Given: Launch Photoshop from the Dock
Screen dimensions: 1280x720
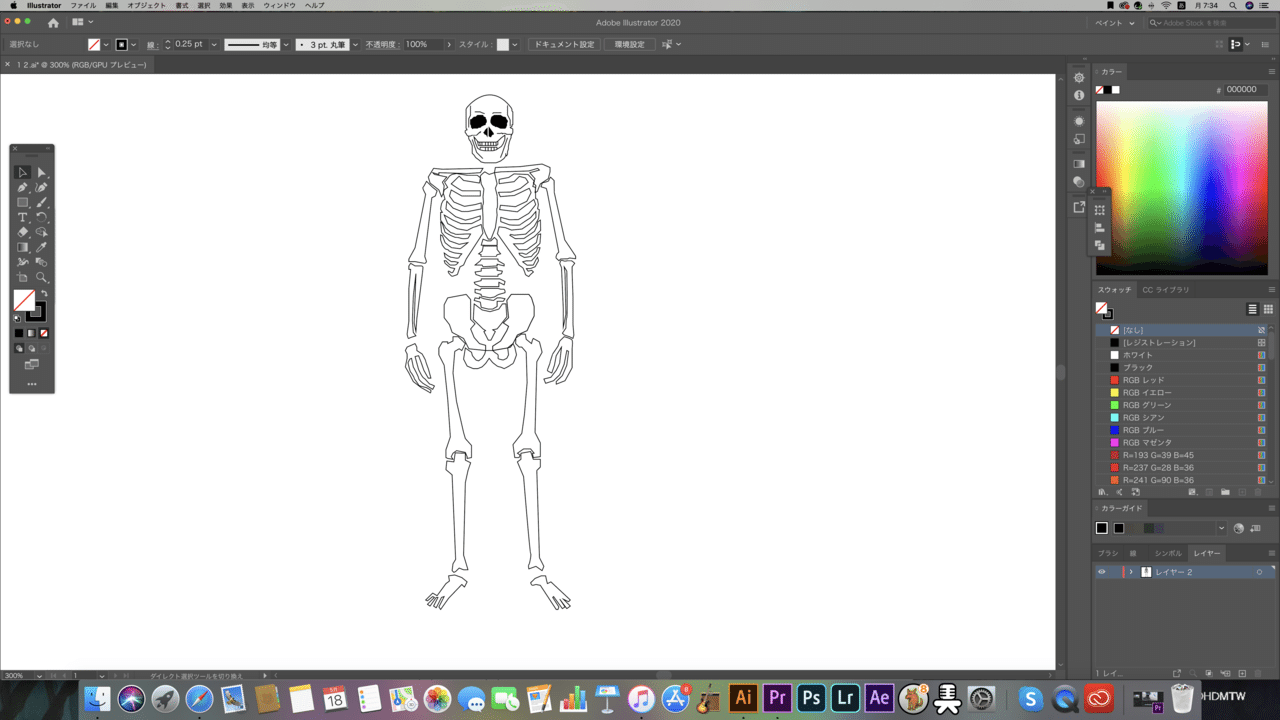Looking at the screenshot, I should (811, 697).
